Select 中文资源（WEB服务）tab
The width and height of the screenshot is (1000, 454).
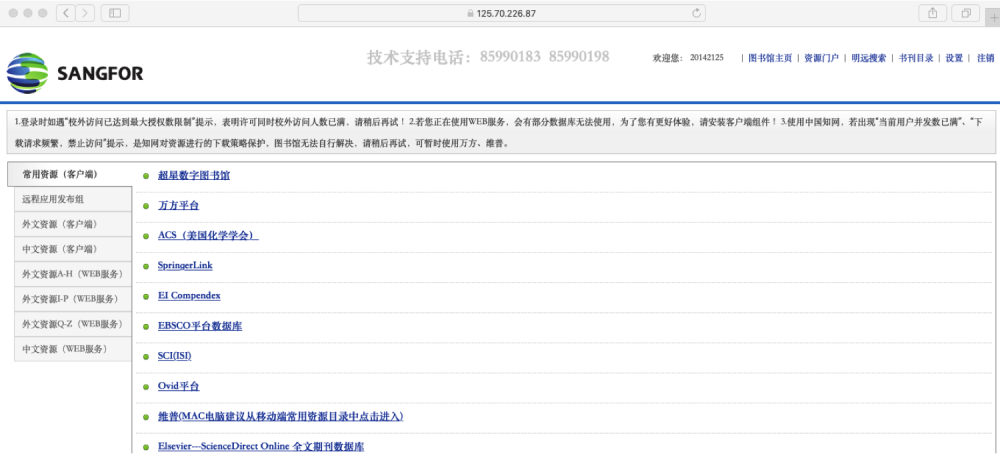pyautogui.click(x=73, y=349)
